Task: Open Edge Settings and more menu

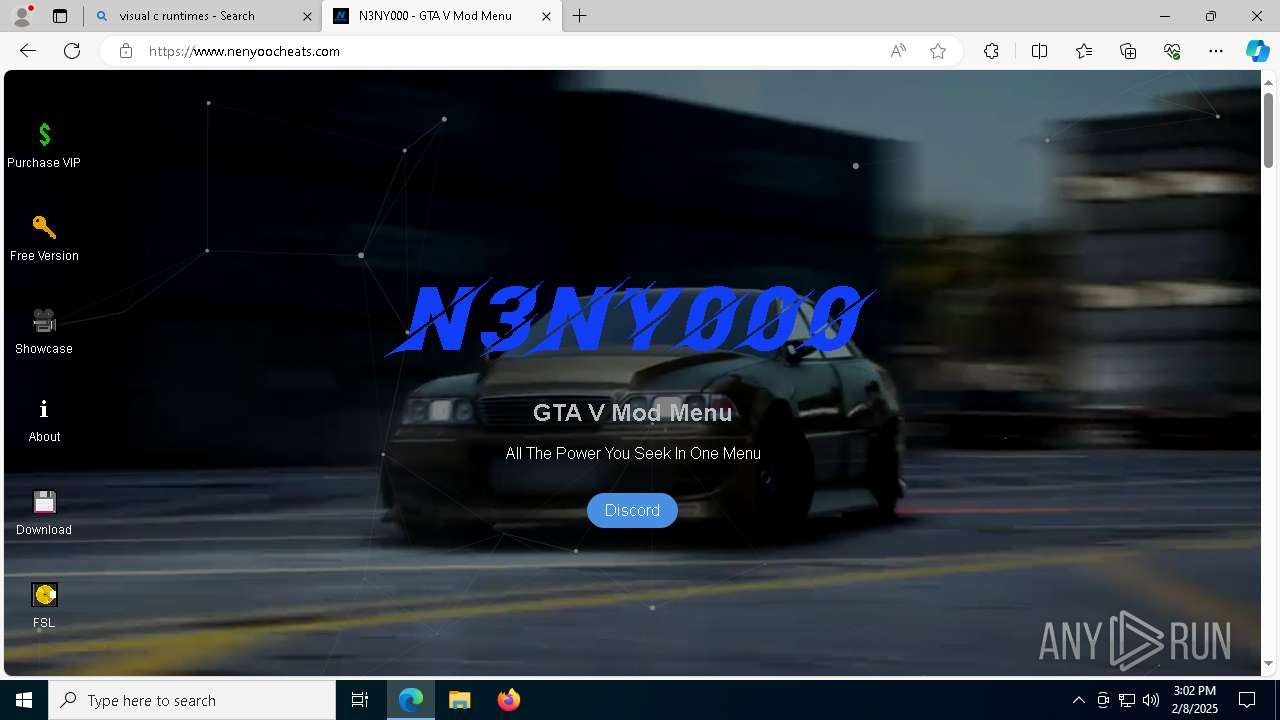Action: click(x=1216, y=51)
